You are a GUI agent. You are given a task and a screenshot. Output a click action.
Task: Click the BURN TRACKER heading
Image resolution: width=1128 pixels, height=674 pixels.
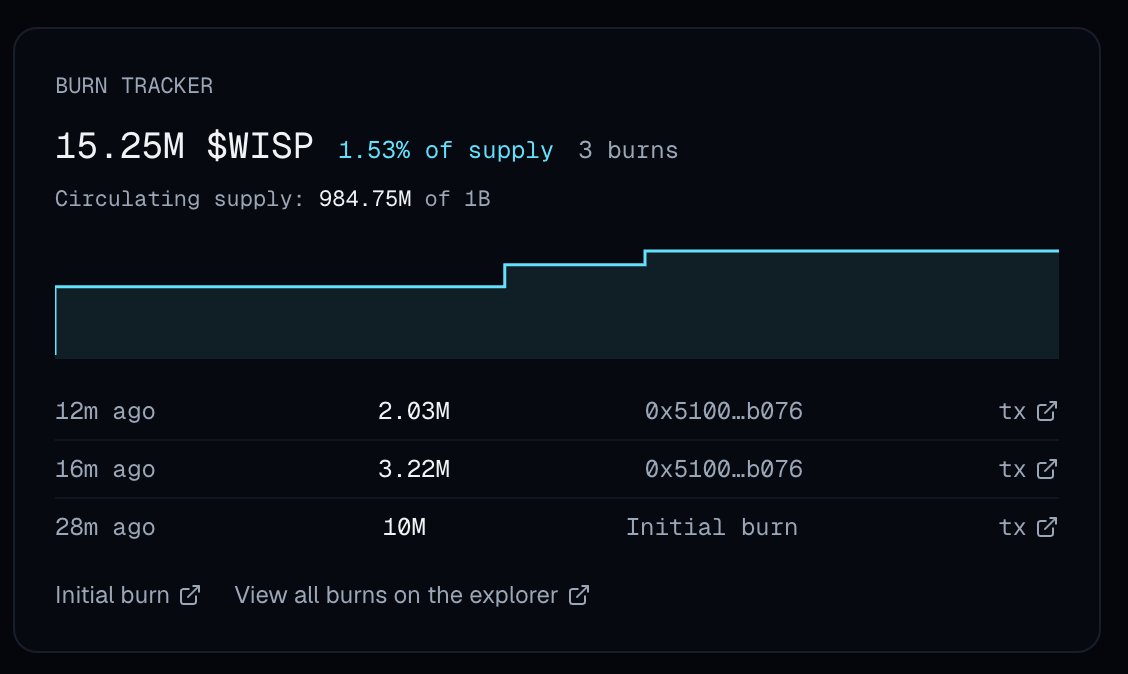134,86
